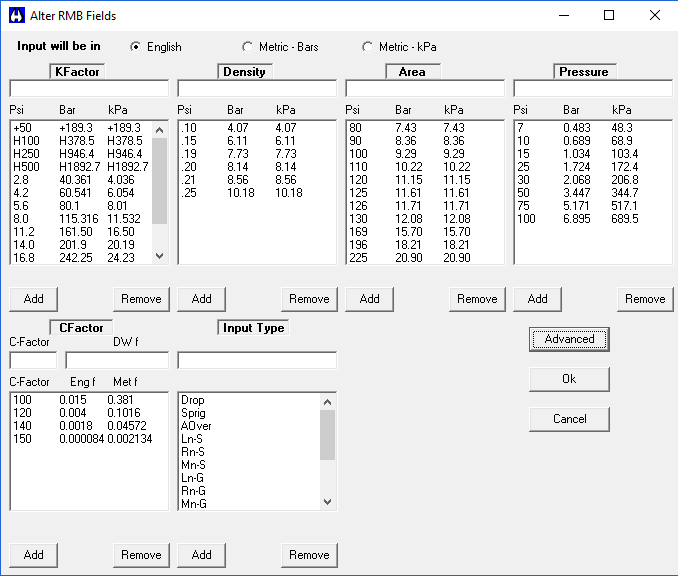Image resolution: width=678 pixels, height=576 pixels.
Task: Click the Cancel button
Action: coord(569,419)
